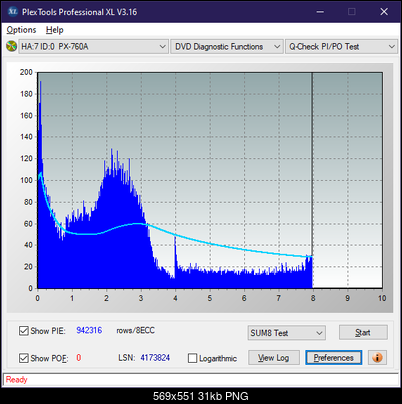Viewport: 402px width, 404px height.
Task: Open the SUM8 Test dropdown
Action: click(x=287, y=333)
